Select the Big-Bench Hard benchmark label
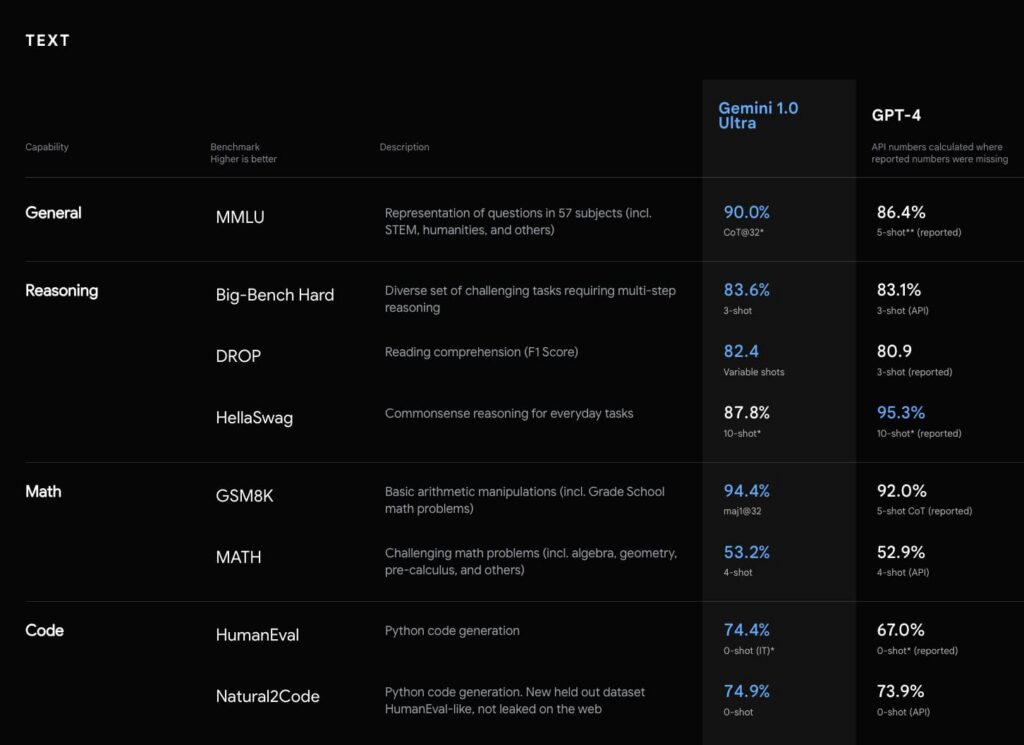Viewport: 1024px width, 745px height. coord(275,295)
